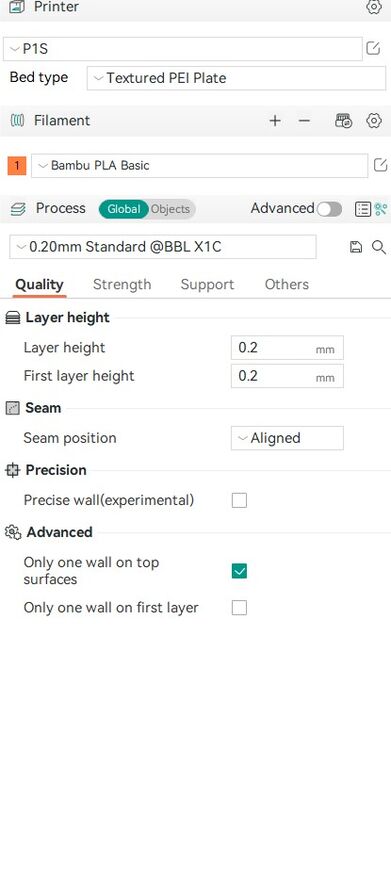Remove a filament with minus icon
The height and width of the screenshot is (896, 391).
[305, 121]
